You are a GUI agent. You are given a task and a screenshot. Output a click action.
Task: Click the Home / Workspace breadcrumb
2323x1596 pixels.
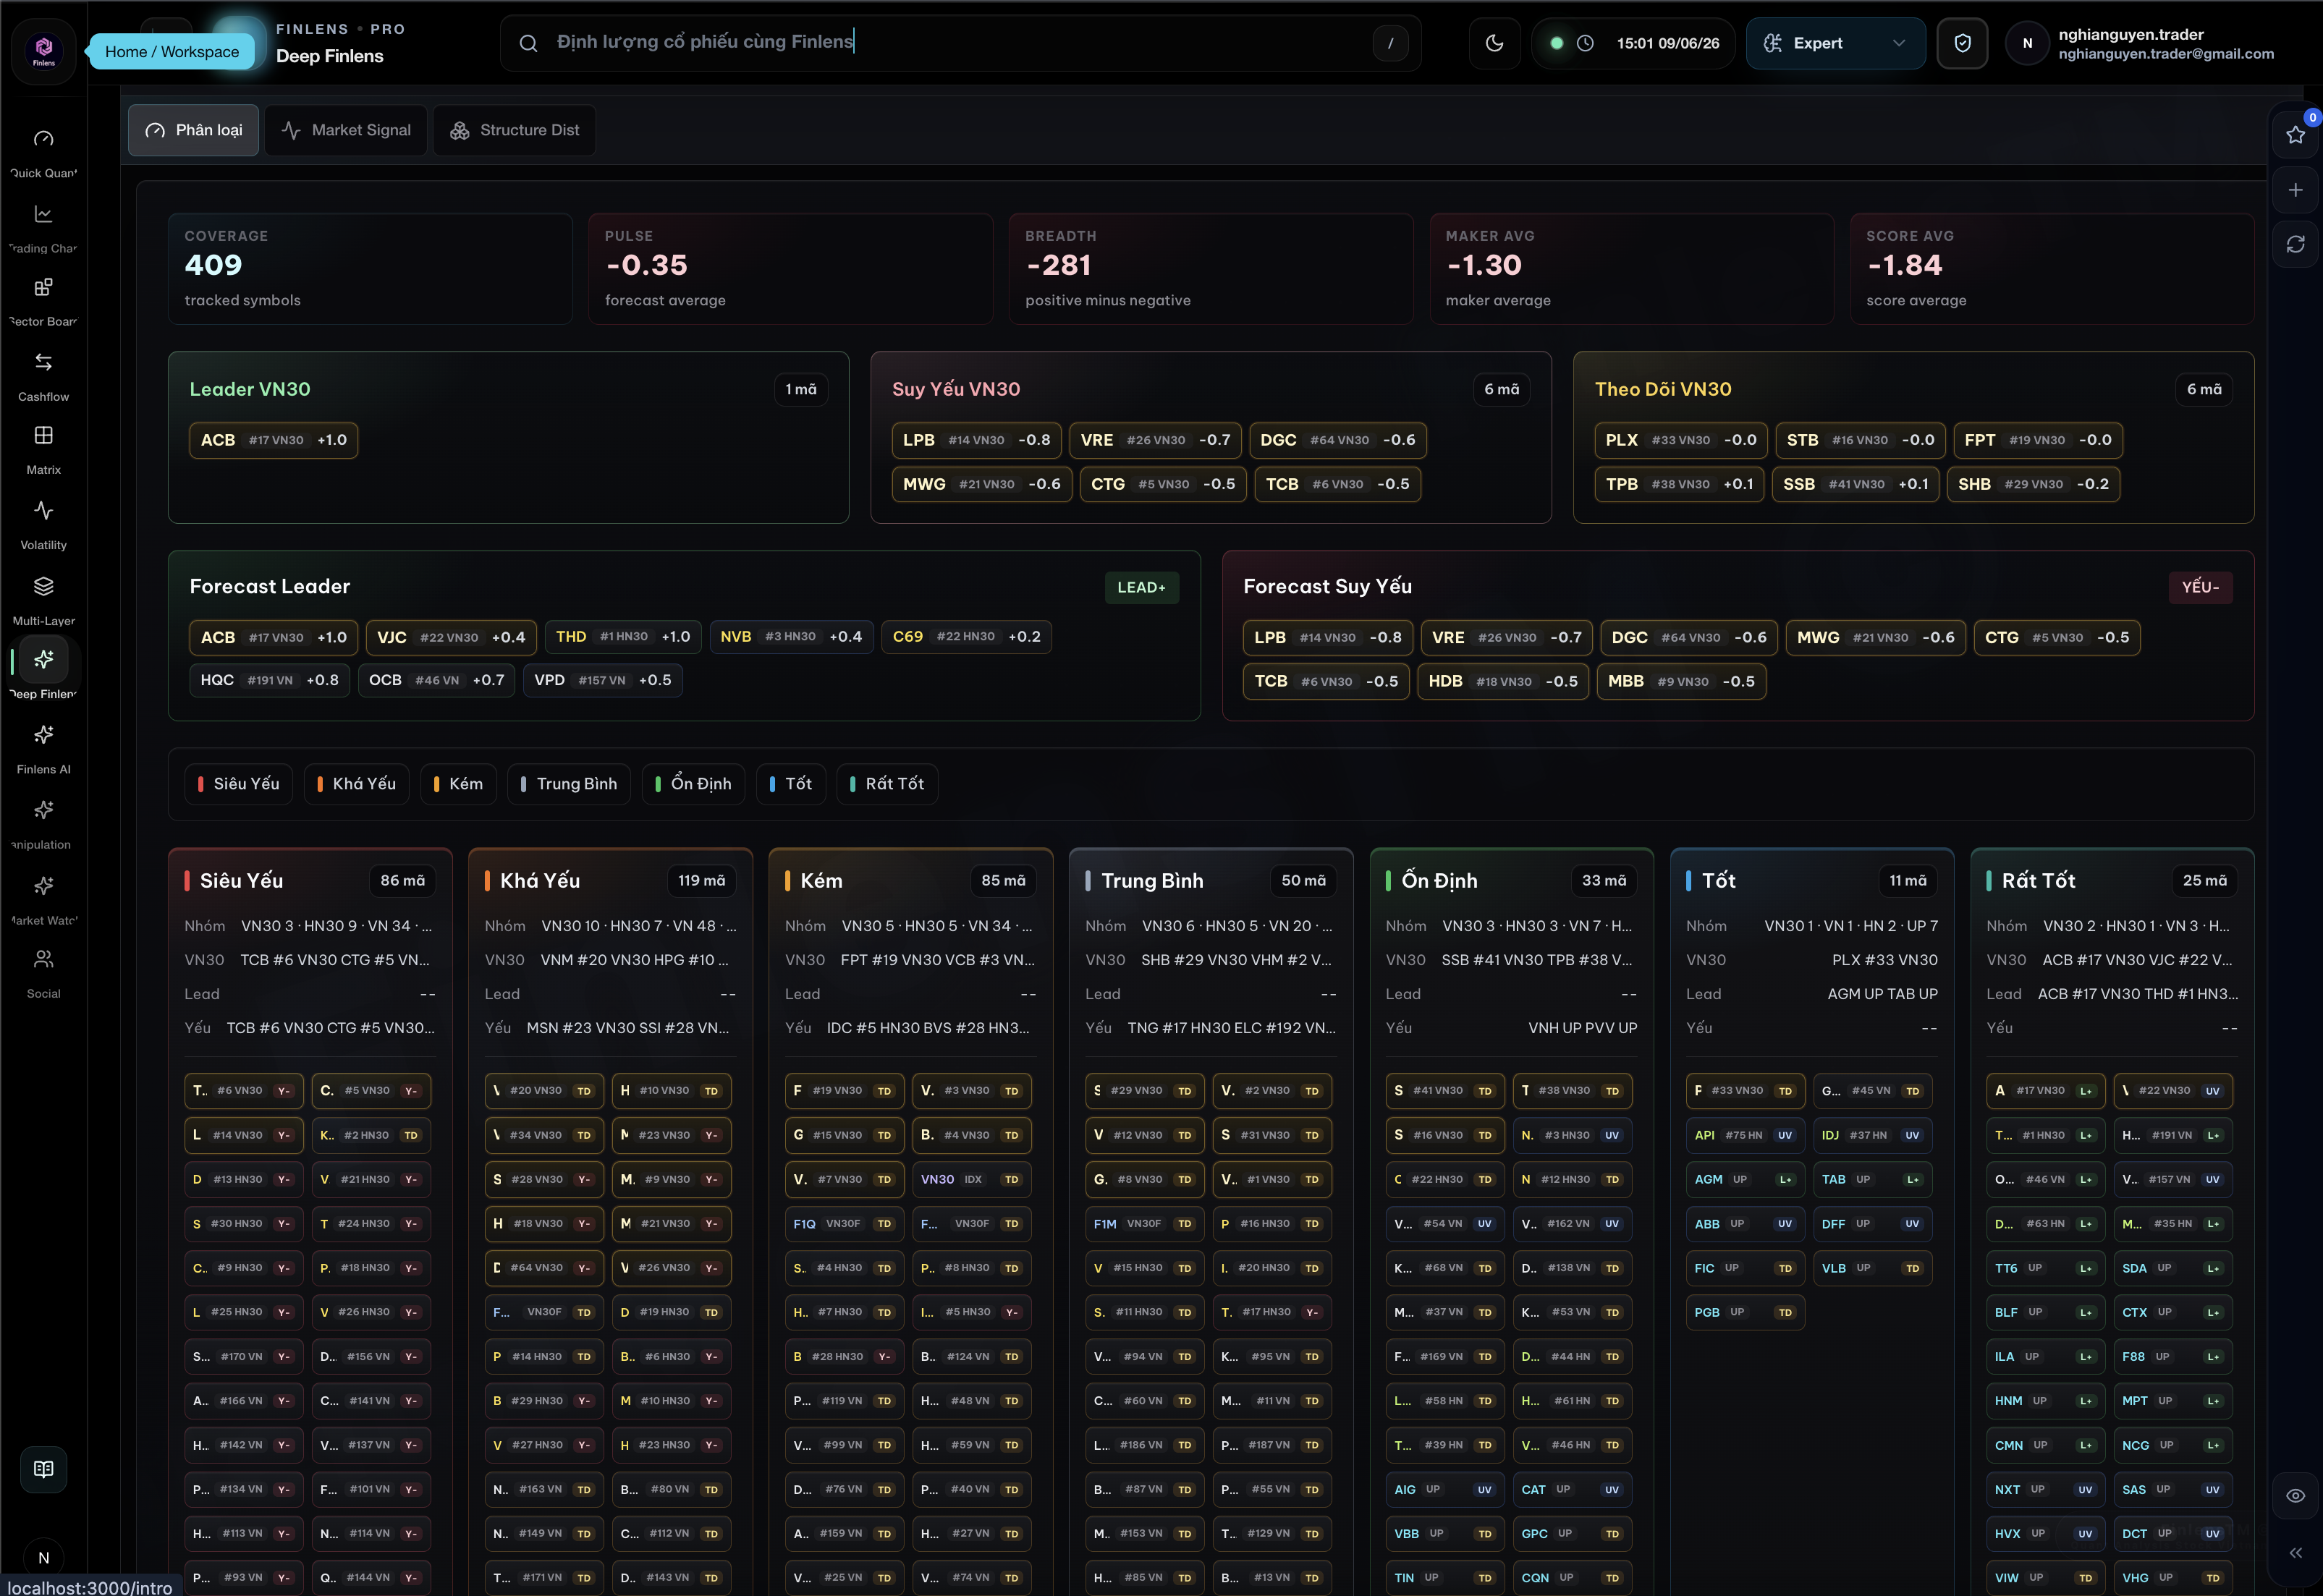pyautogui.click(x=172, y=52)
